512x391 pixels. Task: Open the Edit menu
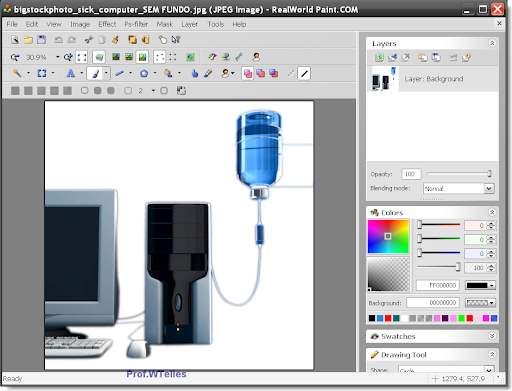(32, 24)
